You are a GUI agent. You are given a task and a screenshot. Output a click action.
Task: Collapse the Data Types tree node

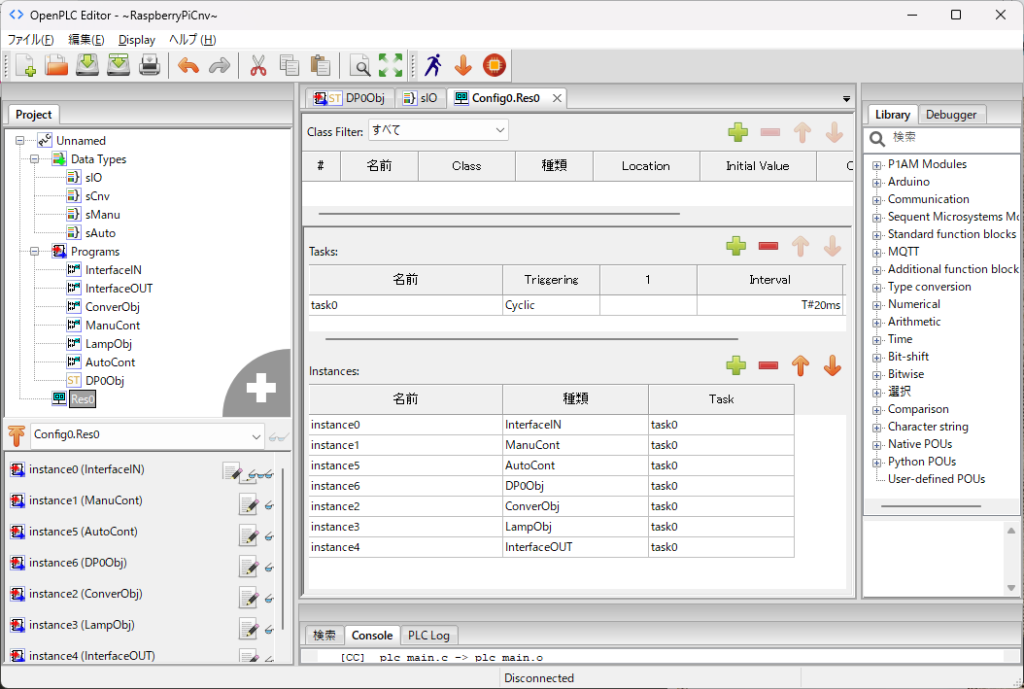[35, 159]
